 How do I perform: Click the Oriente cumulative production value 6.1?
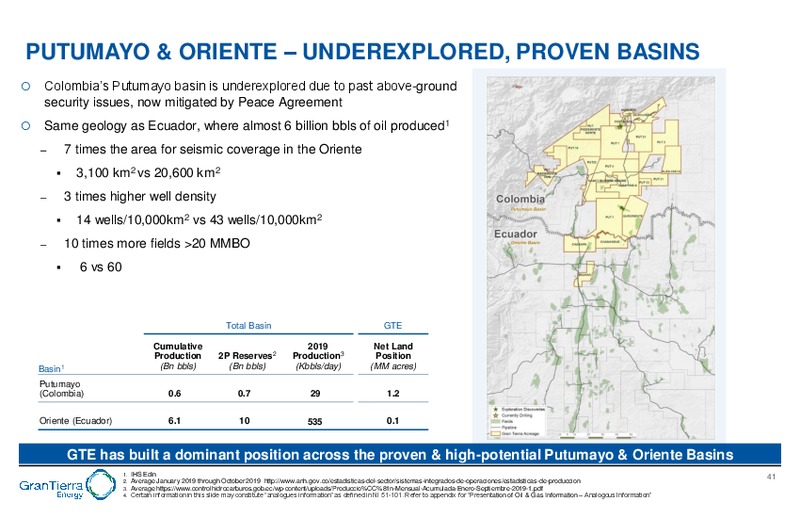(174, 421)
